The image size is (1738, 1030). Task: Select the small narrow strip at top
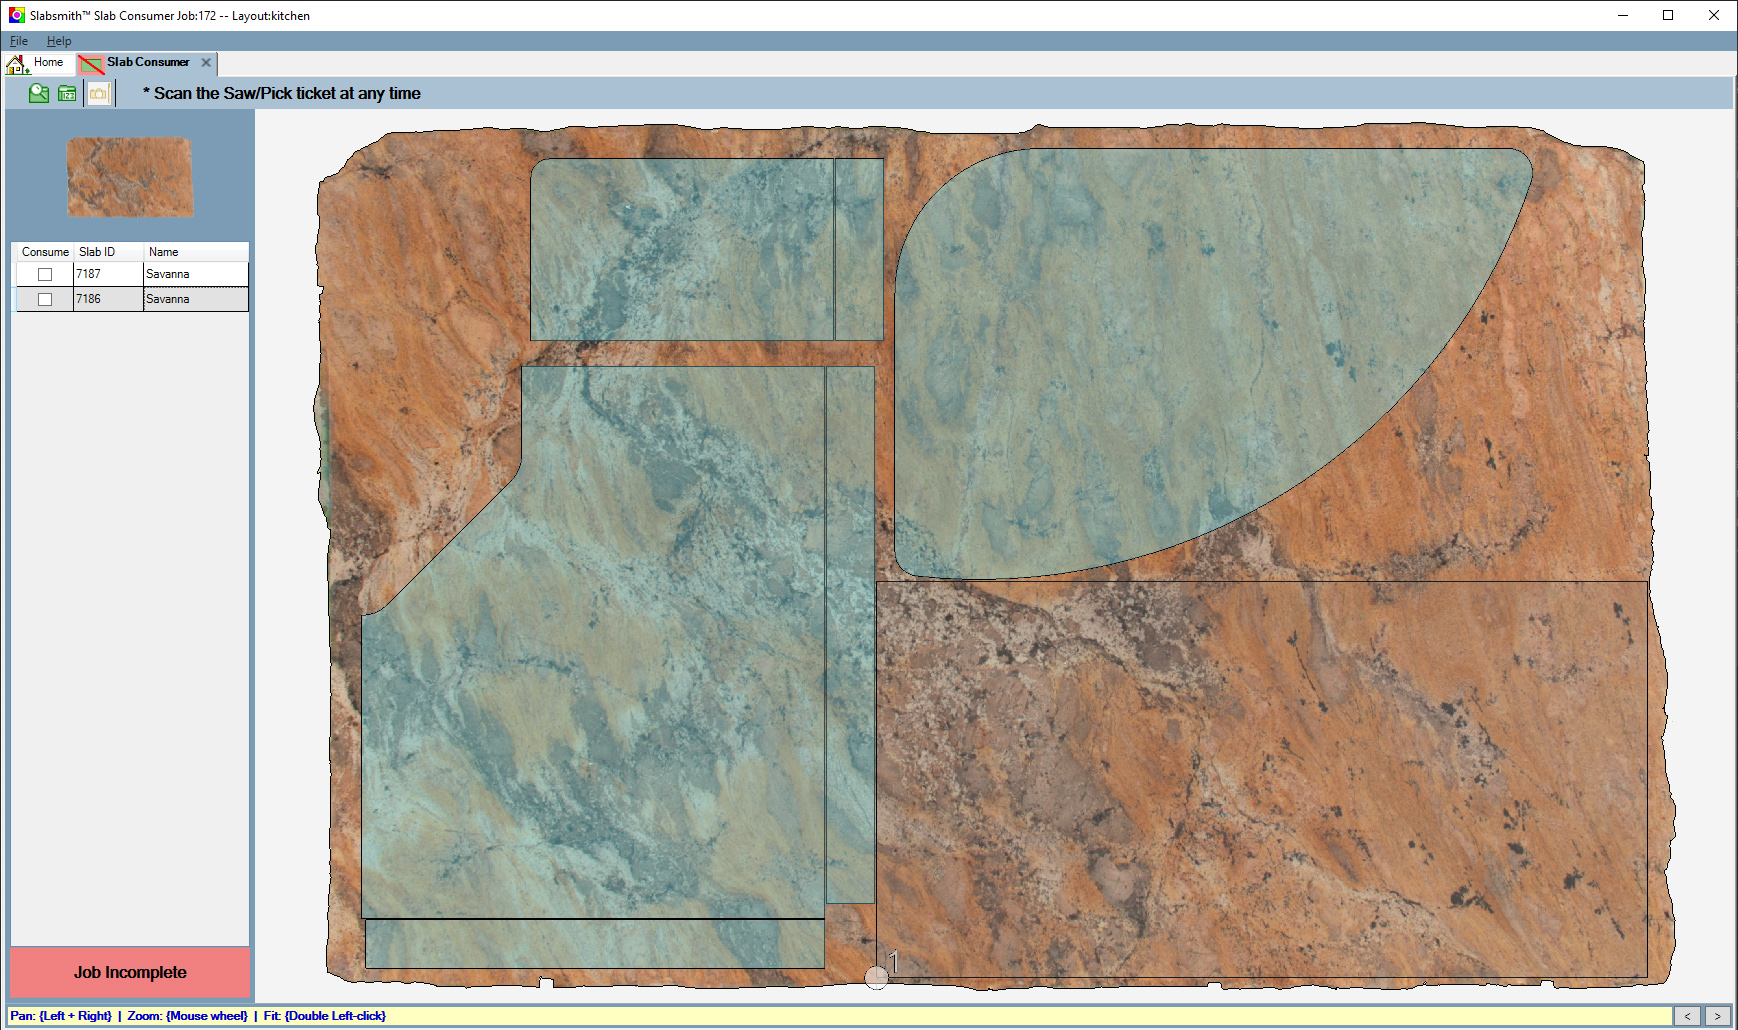coord(859,250)
